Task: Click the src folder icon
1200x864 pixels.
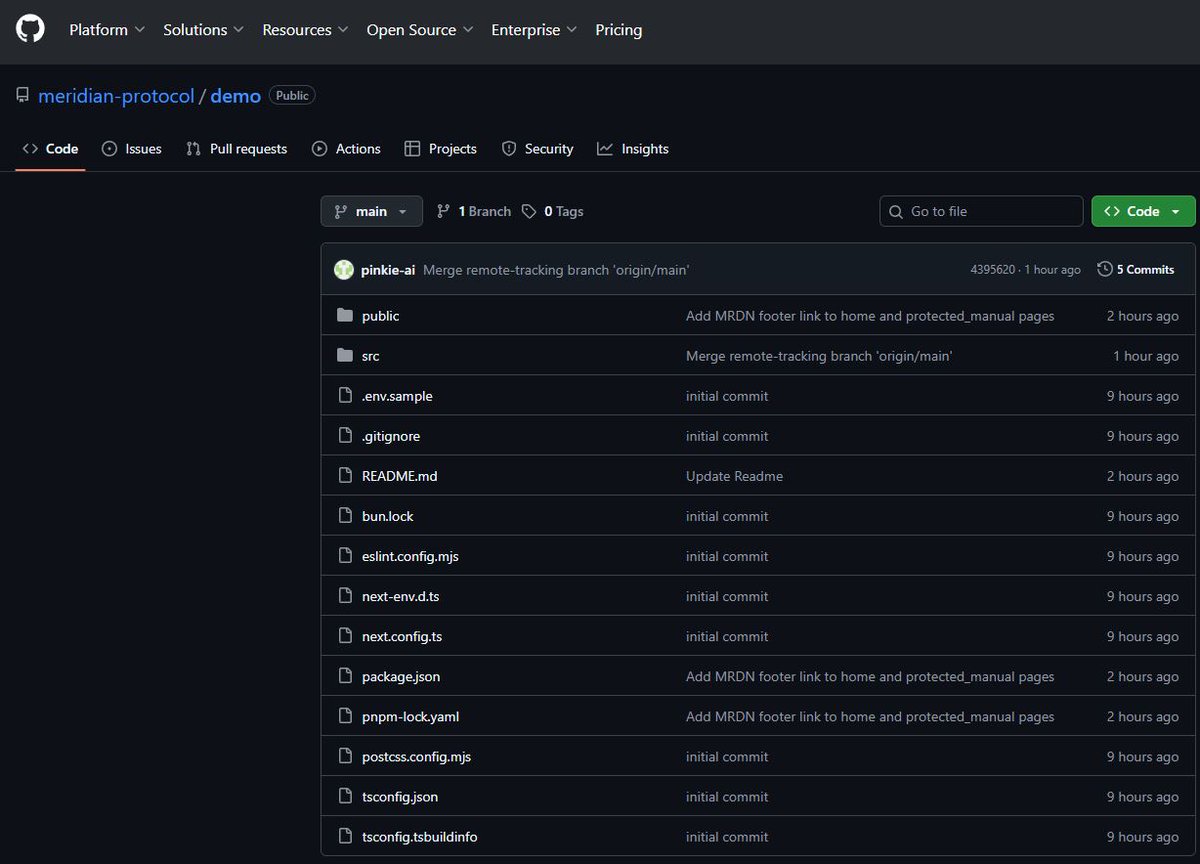Action: [344, 355]
